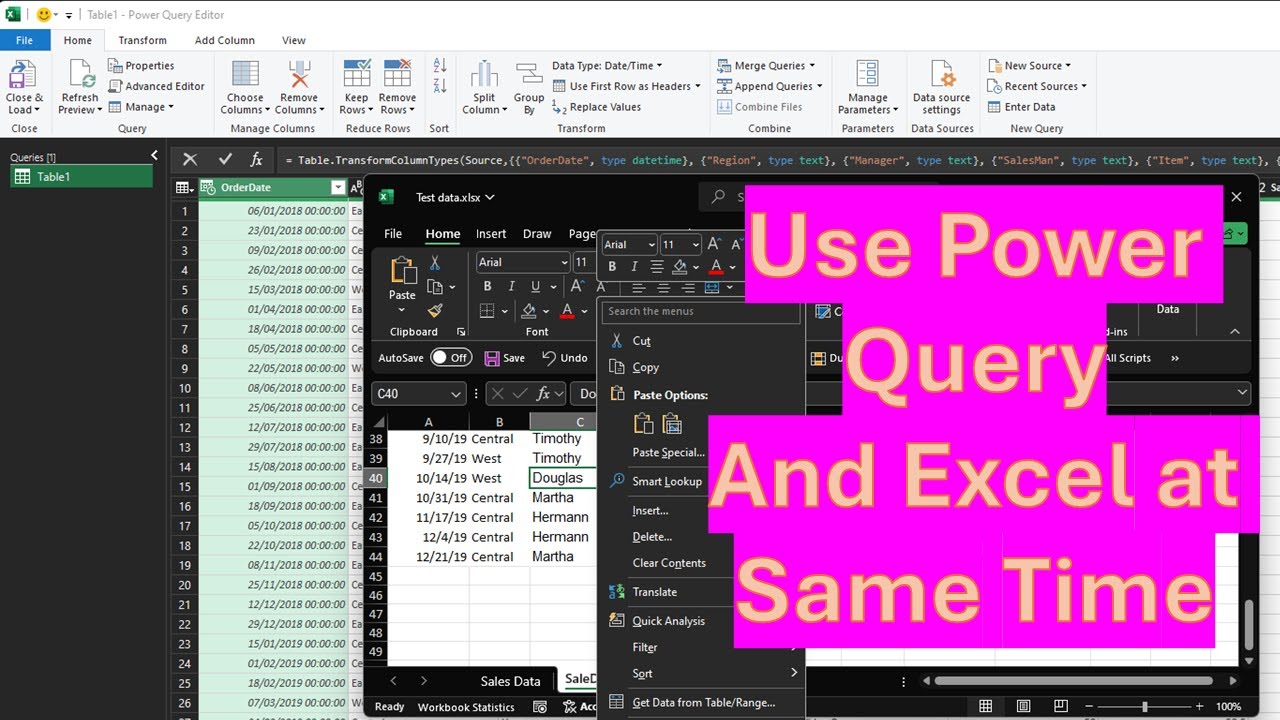This screenshot has width=1280, height=720.
Task: Click the Group By icon
Action: [x=529, y=75]
